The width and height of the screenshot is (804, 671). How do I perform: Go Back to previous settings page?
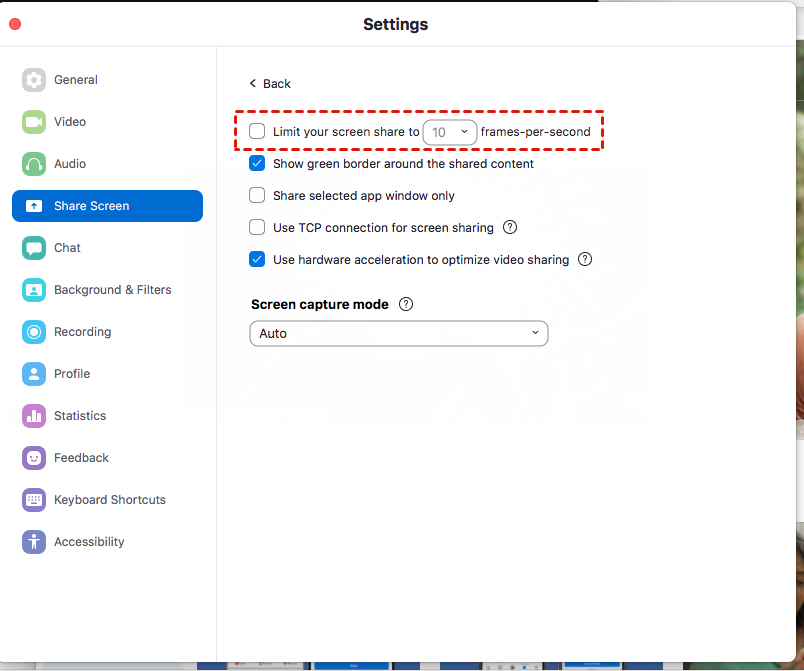(x=270, y=84)
